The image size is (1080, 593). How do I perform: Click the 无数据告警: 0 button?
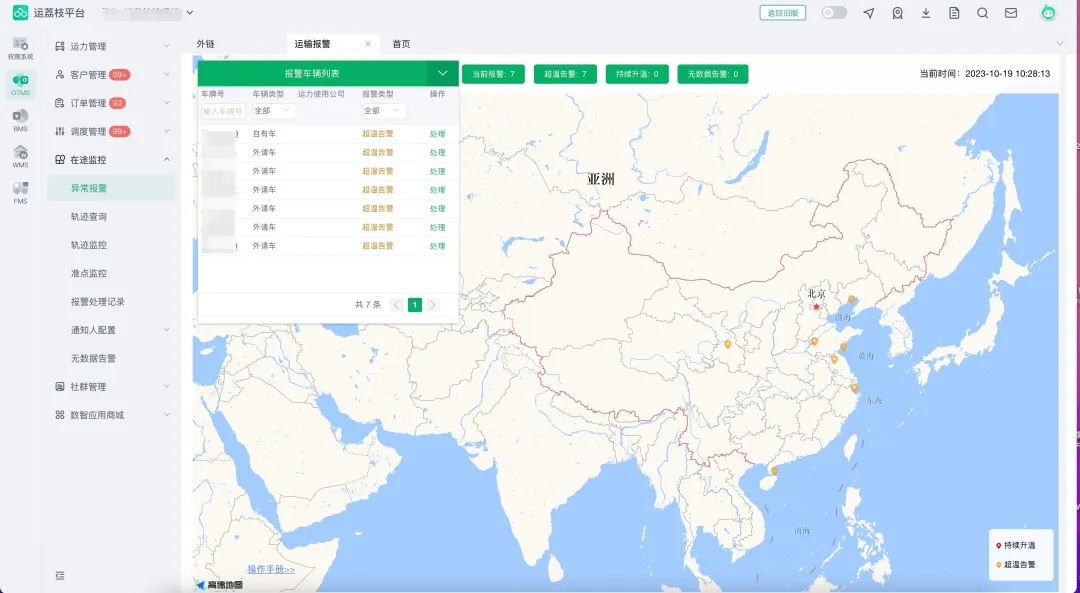pyautogui.click(x=713, y=74)
